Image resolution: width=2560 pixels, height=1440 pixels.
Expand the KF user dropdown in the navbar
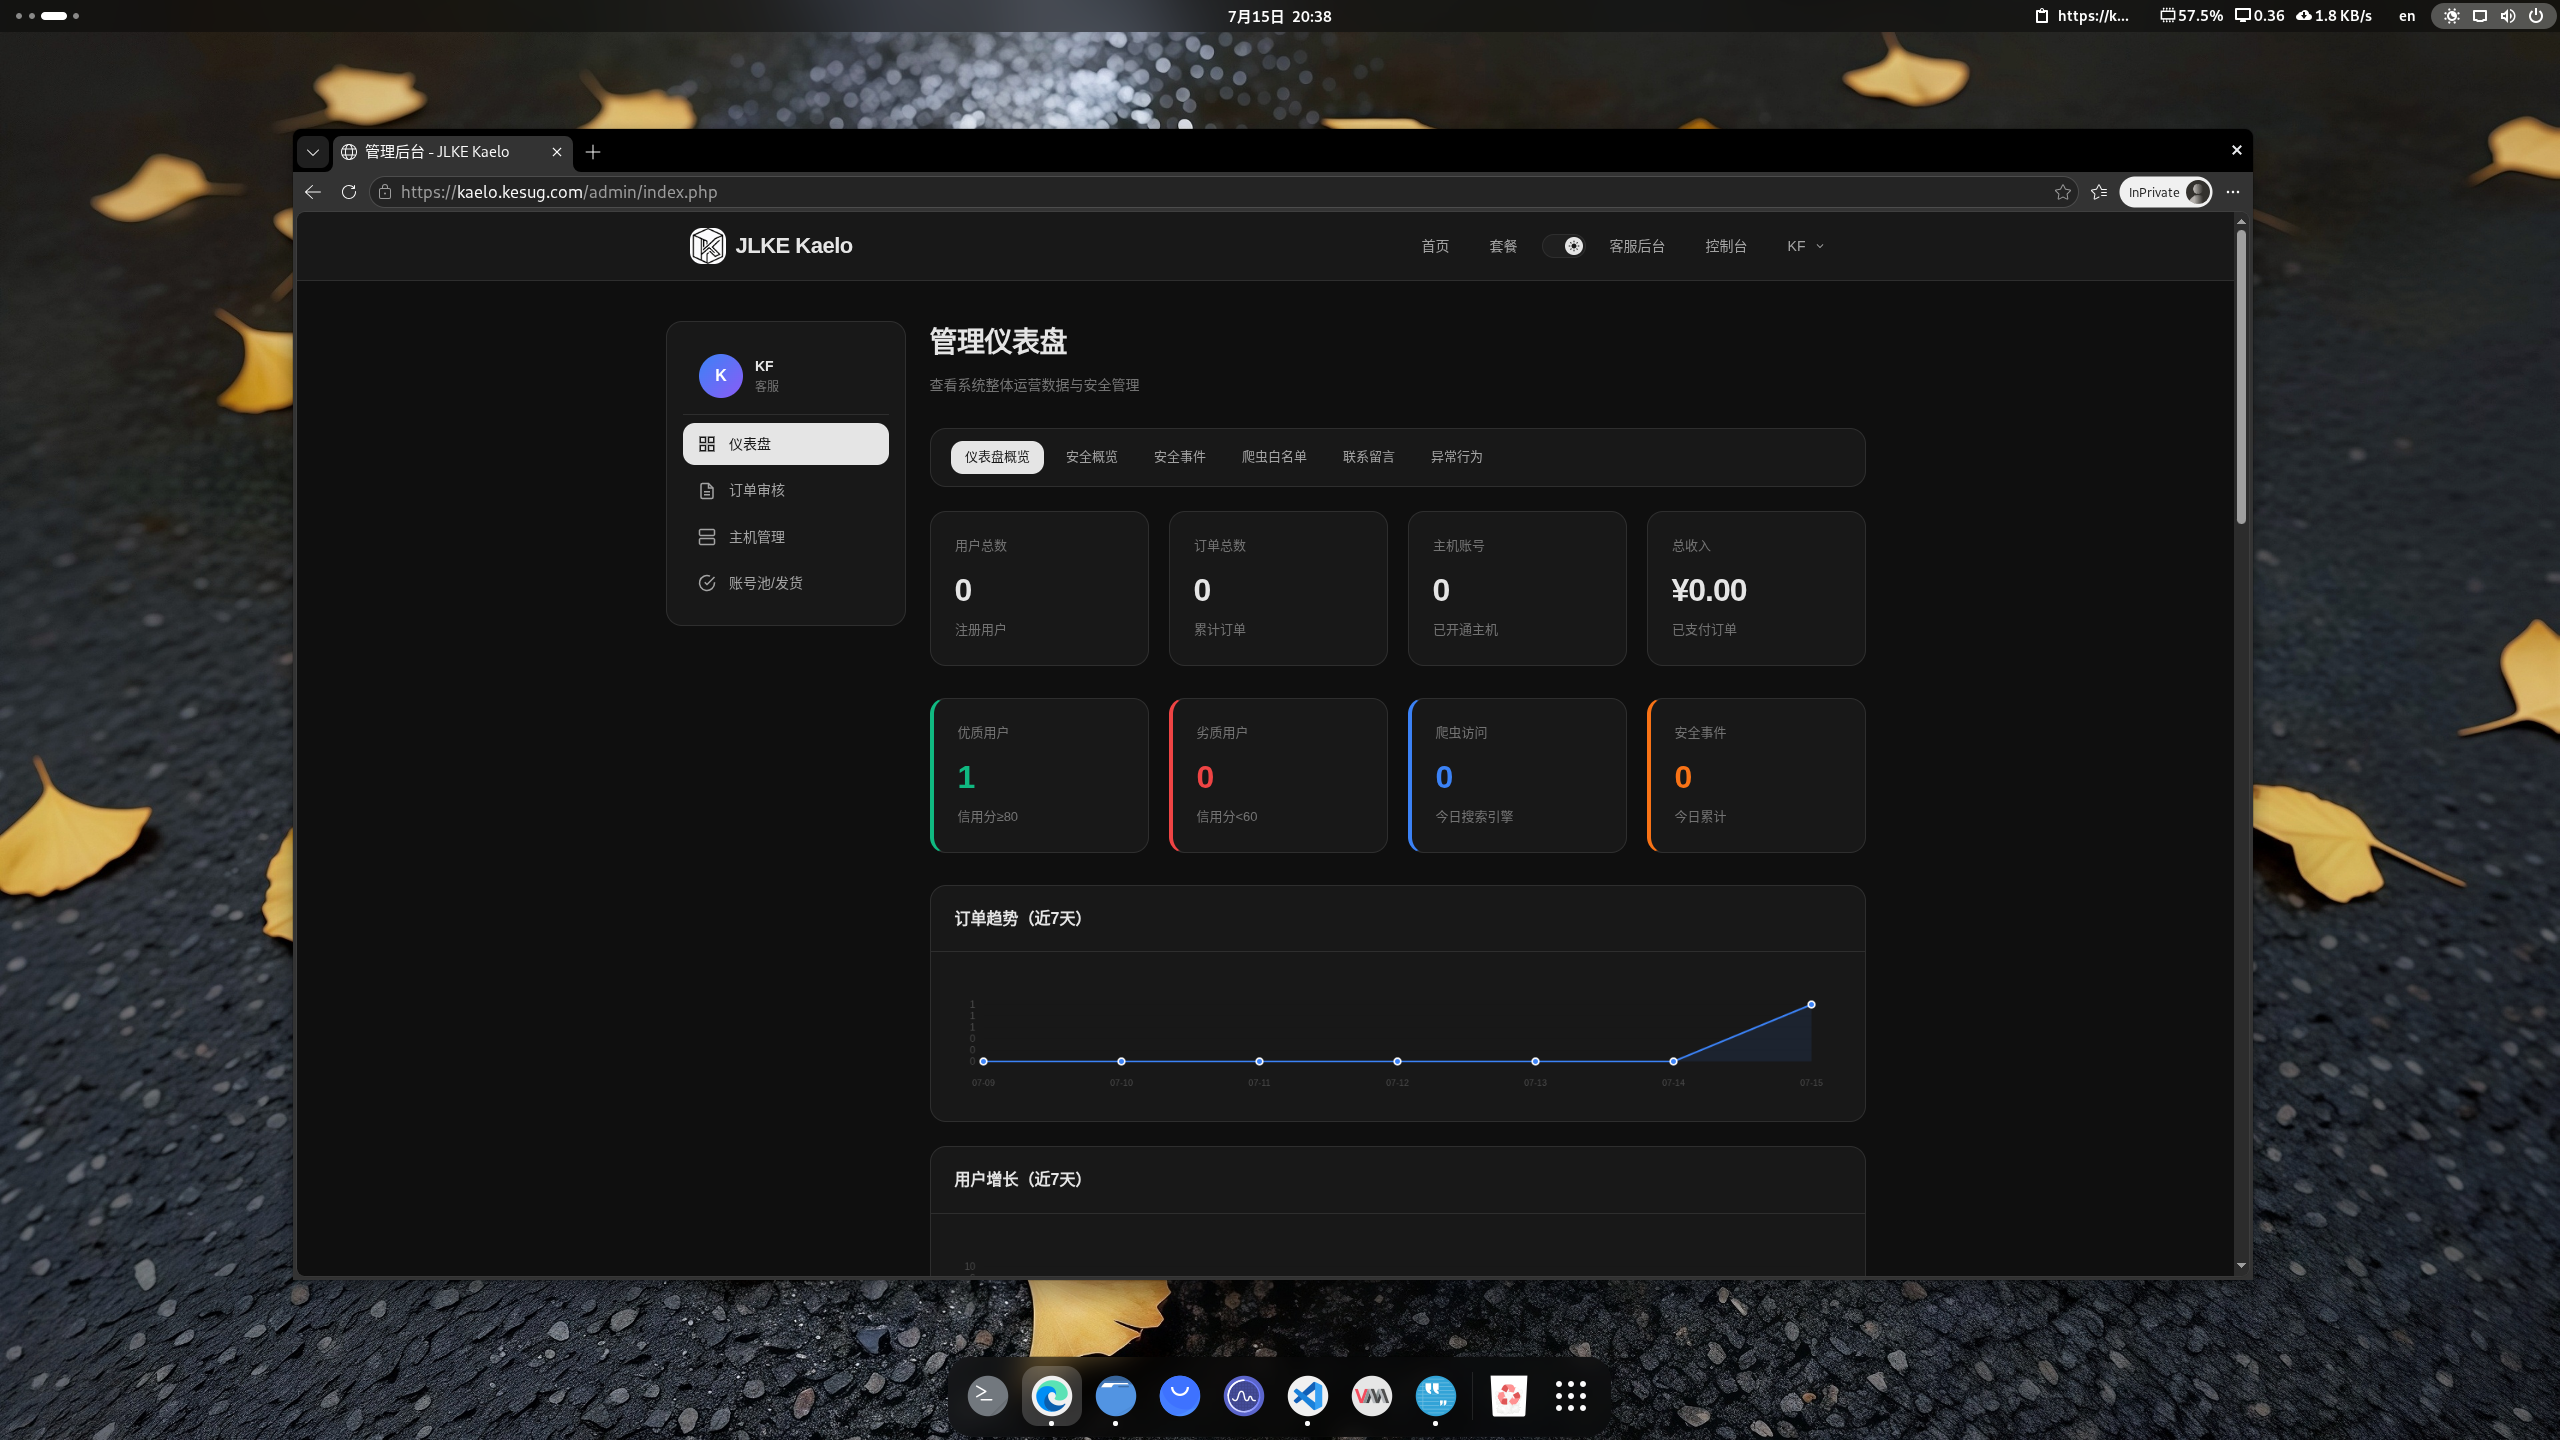coord(1805,246)
